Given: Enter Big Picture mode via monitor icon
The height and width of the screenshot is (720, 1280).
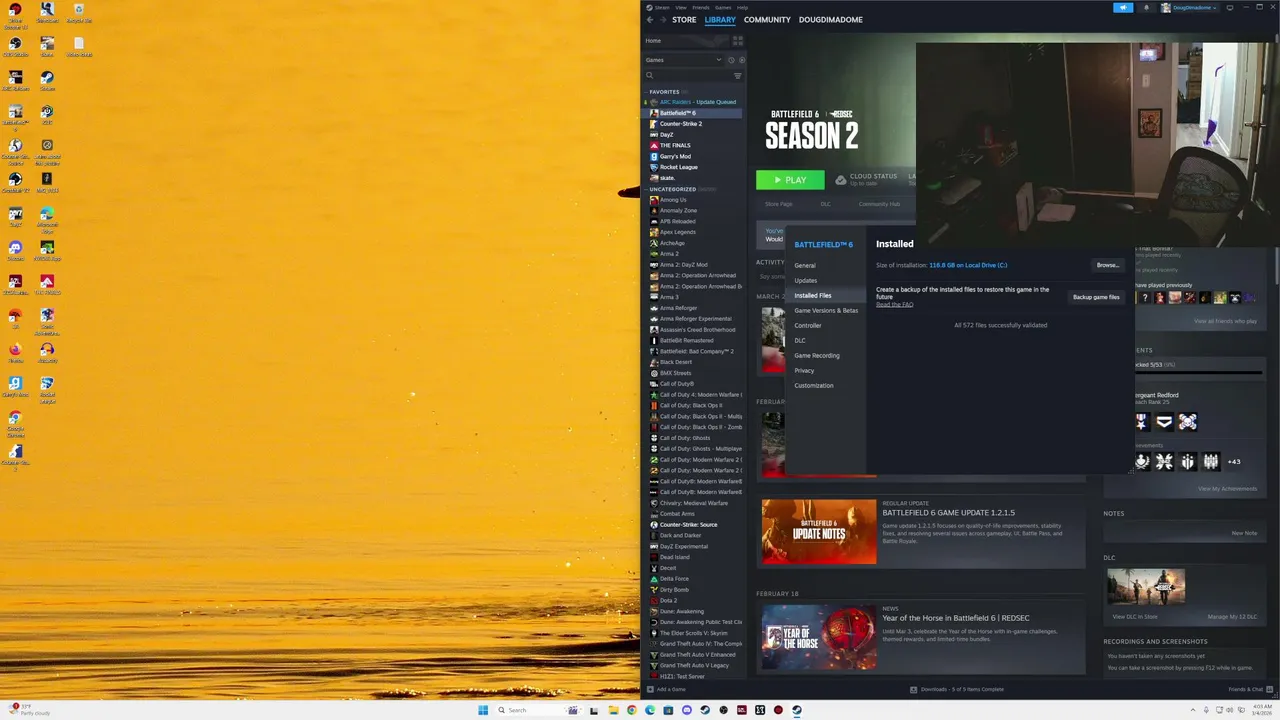Looking at the screenshot, I should pos(1228,7).
